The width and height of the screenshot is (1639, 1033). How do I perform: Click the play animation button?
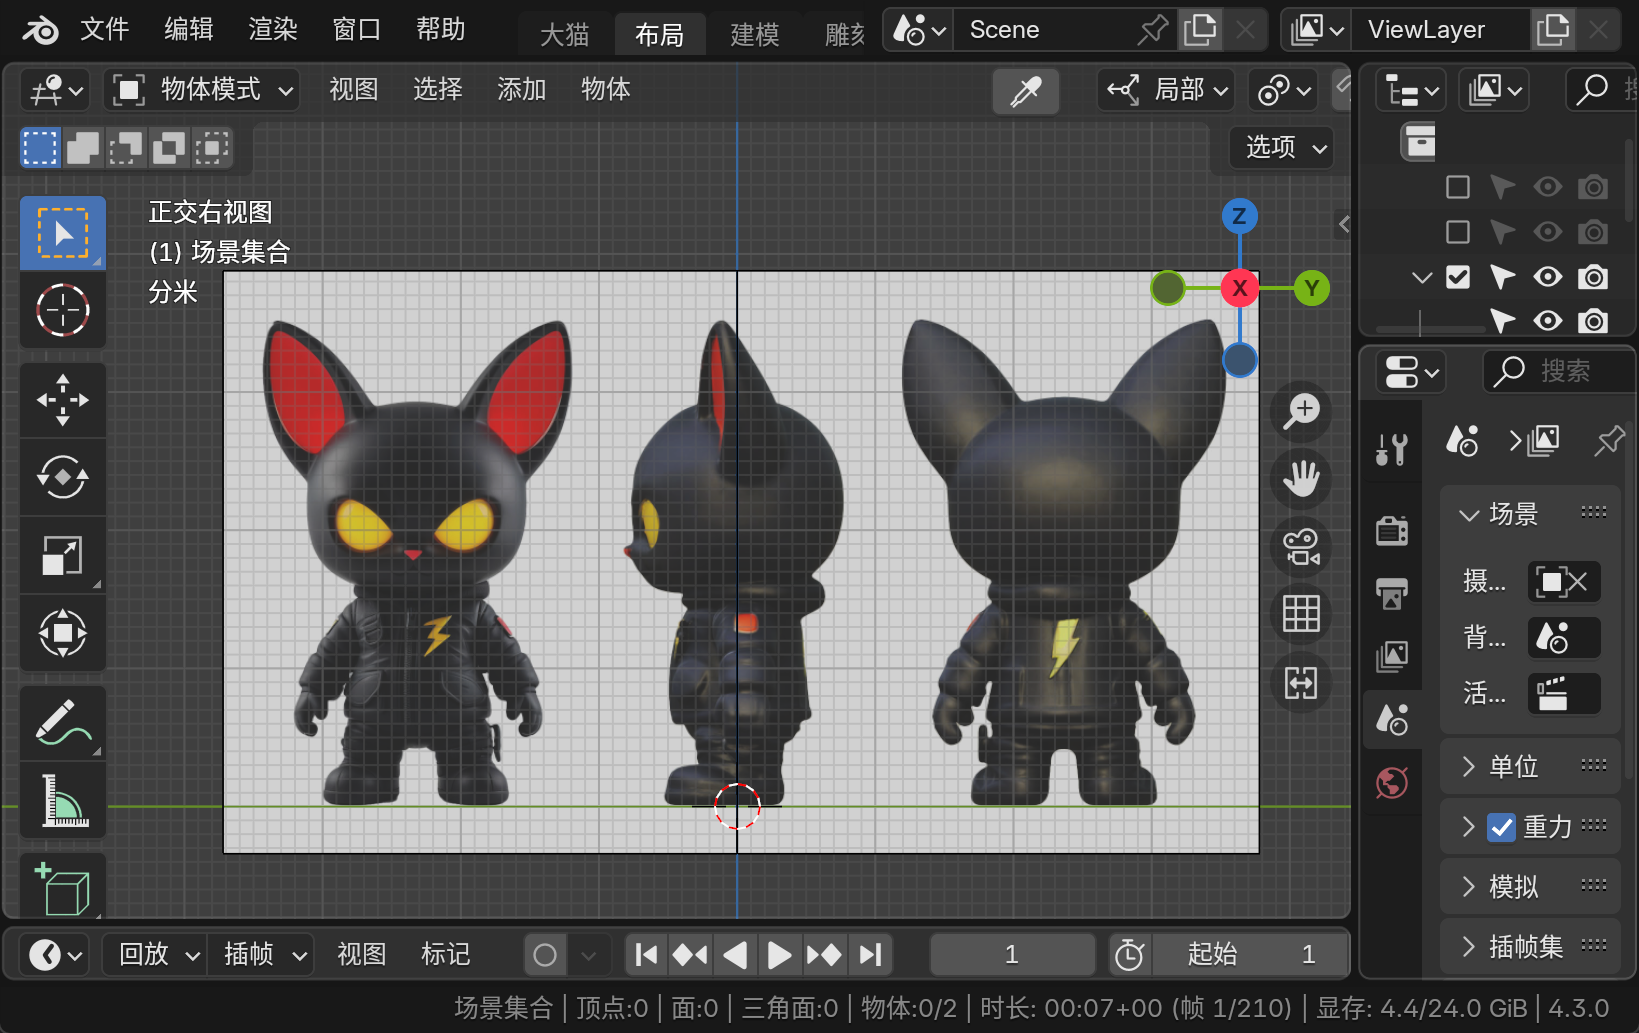(779, 955)
